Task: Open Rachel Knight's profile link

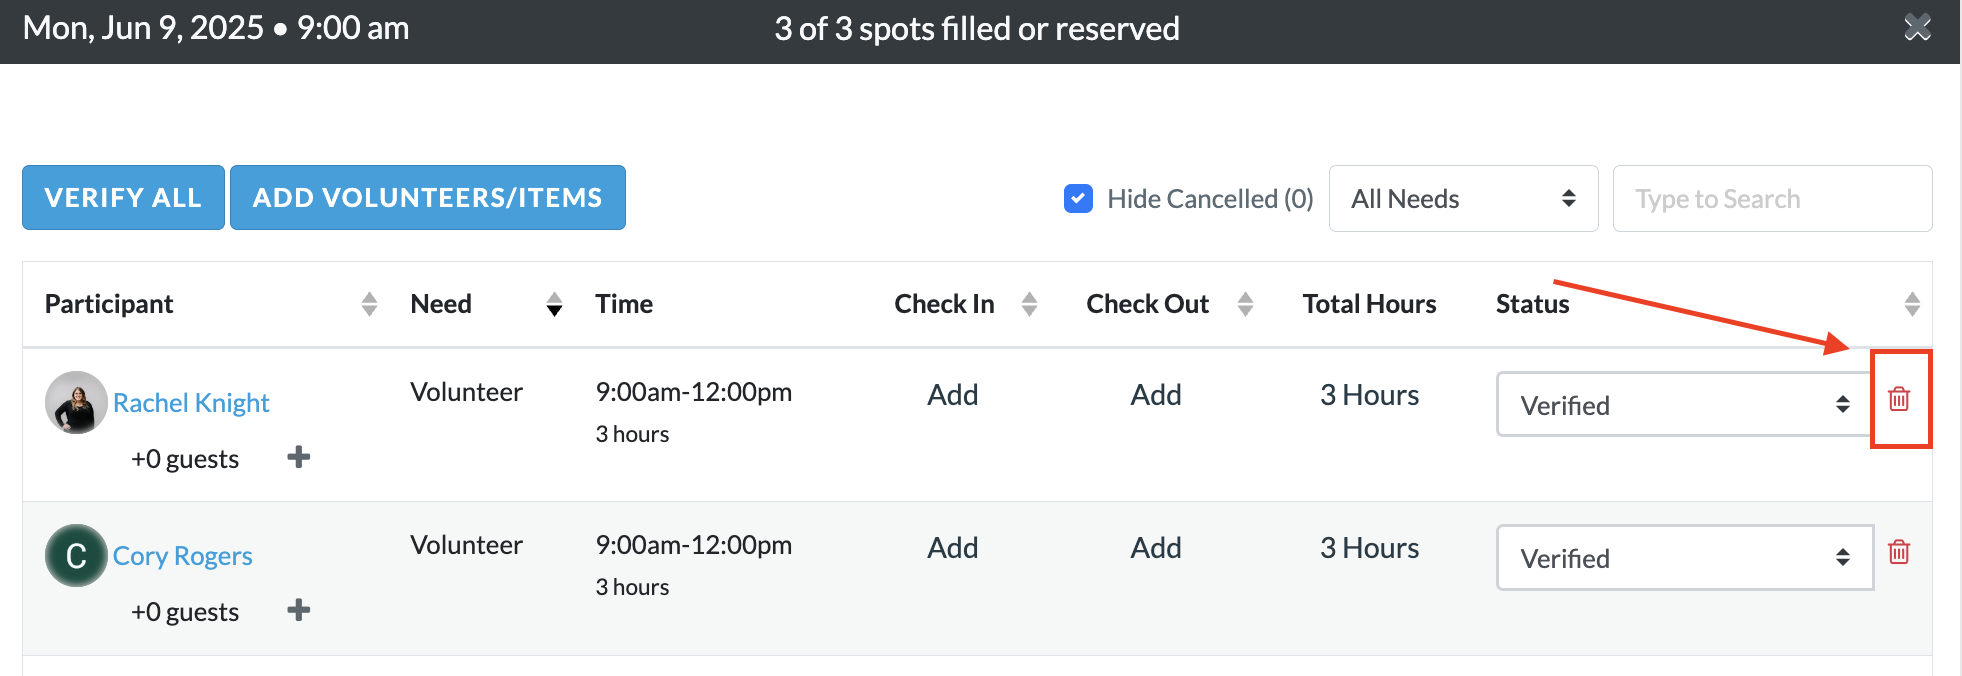Action: 191,402
